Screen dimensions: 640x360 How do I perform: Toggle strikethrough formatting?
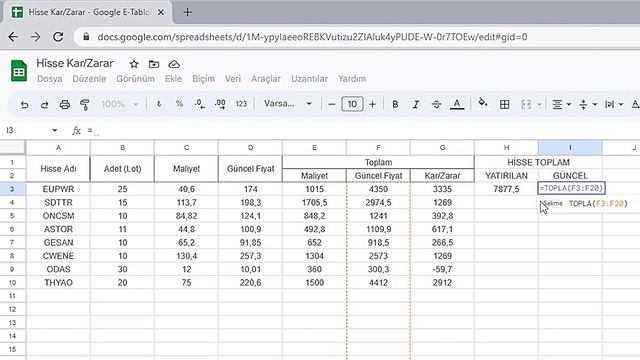pos(436,104)
